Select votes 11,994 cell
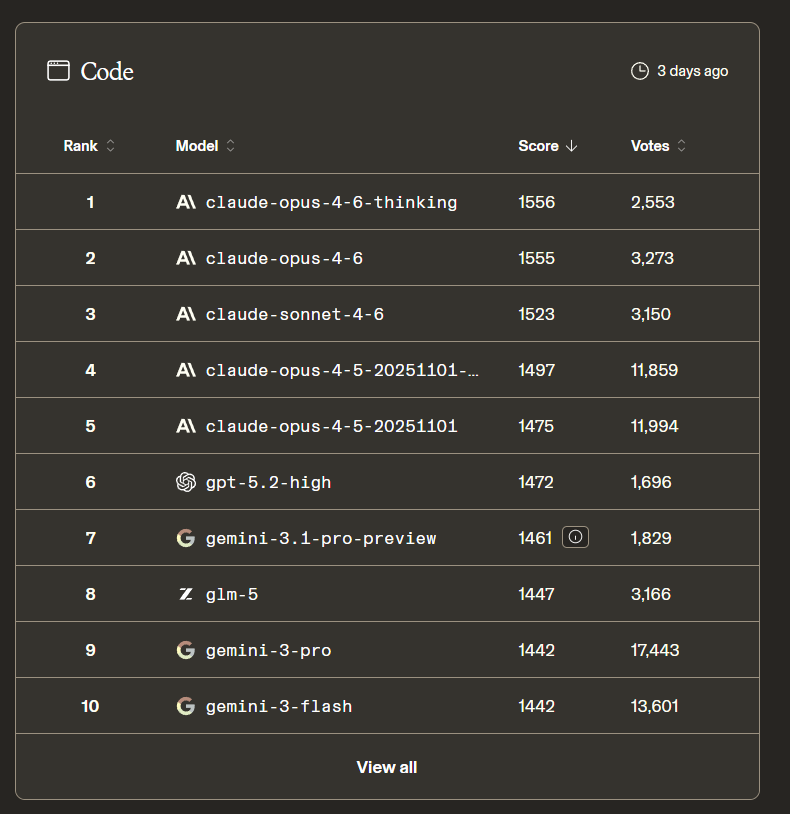 click(x=655, y=426)
